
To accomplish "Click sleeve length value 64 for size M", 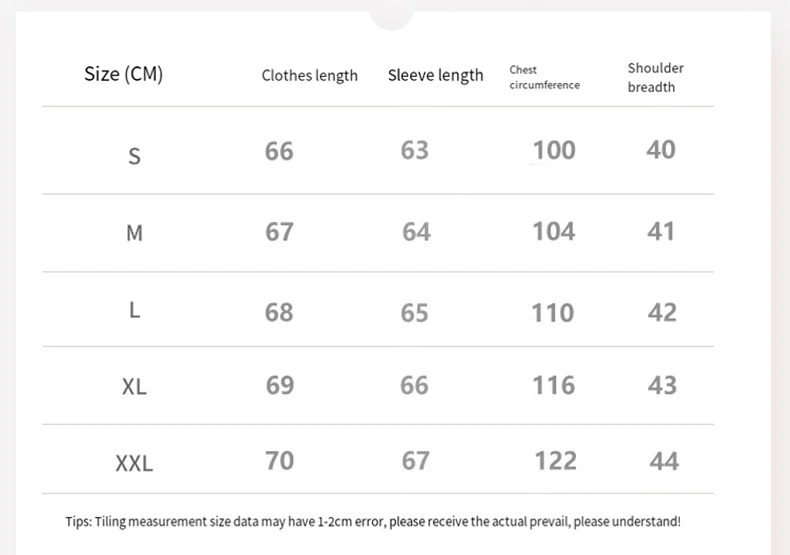I will coord(416,232).
